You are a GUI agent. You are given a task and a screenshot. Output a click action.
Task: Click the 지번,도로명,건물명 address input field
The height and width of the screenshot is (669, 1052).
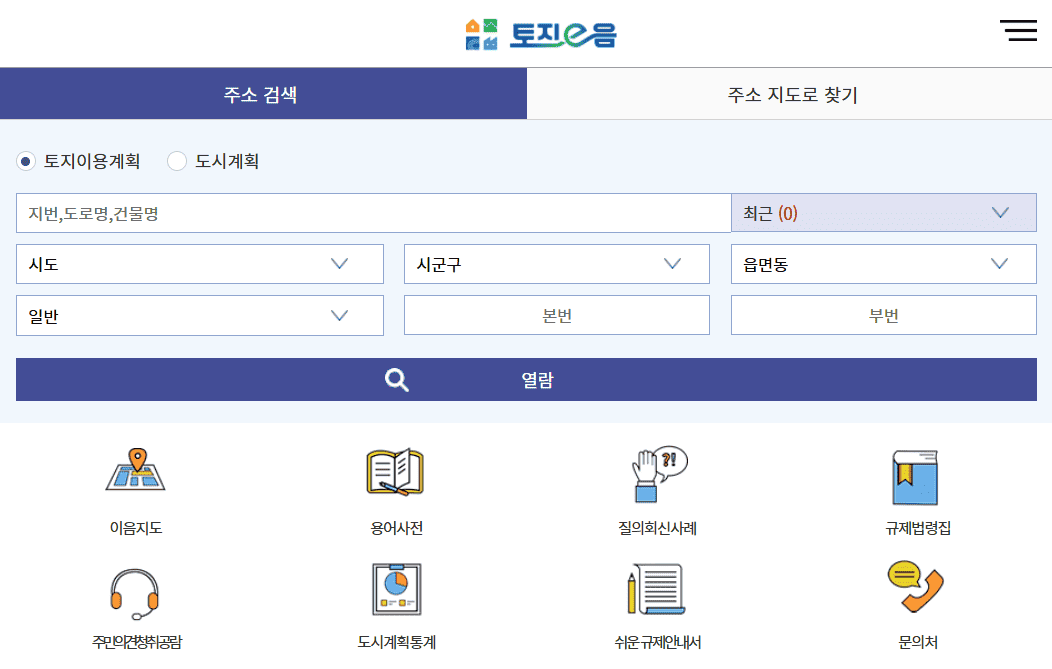click(370, 212)
